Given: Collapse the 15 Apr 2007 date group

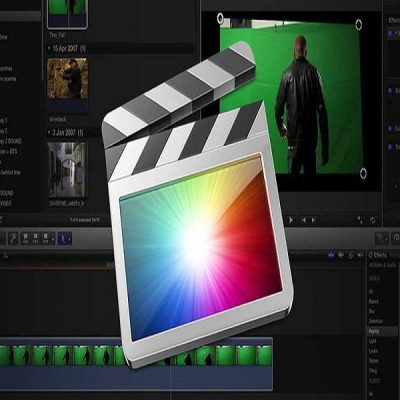Looking at the screenshot, I should pos(49,49).
